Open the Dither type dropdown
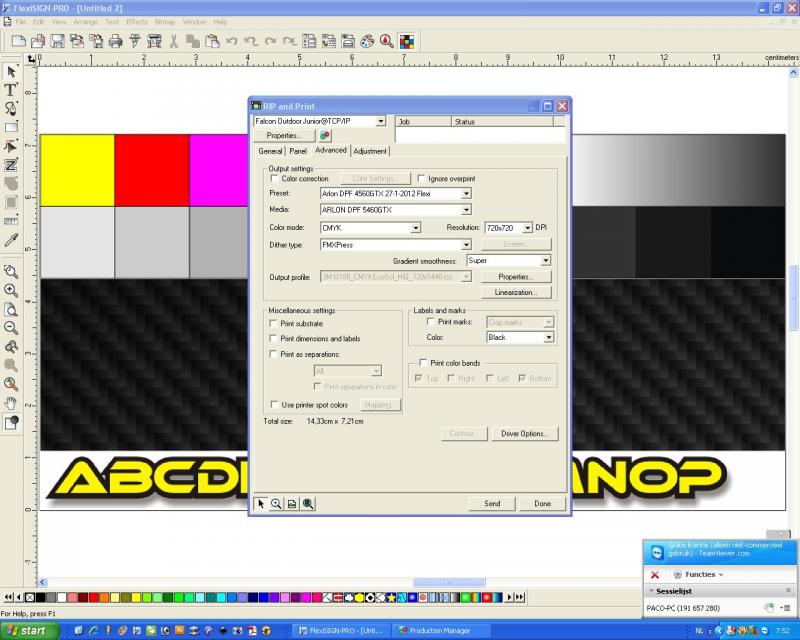This screenshot has width=800, height=640. coord(466,245)
